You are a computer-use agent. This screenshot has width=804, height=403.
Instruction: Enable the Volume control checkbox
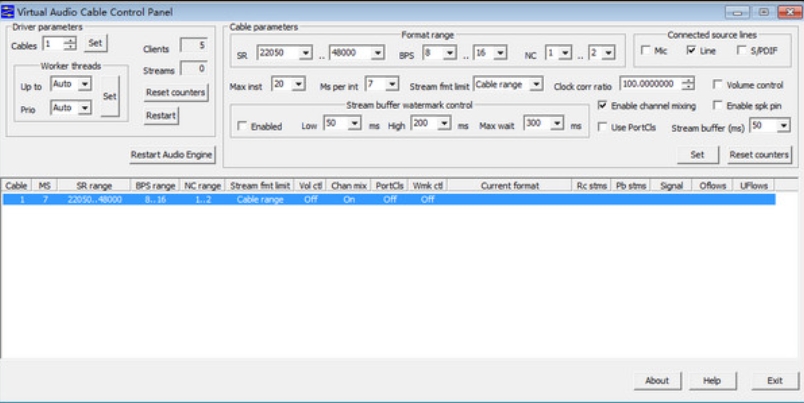click(718, 85)
